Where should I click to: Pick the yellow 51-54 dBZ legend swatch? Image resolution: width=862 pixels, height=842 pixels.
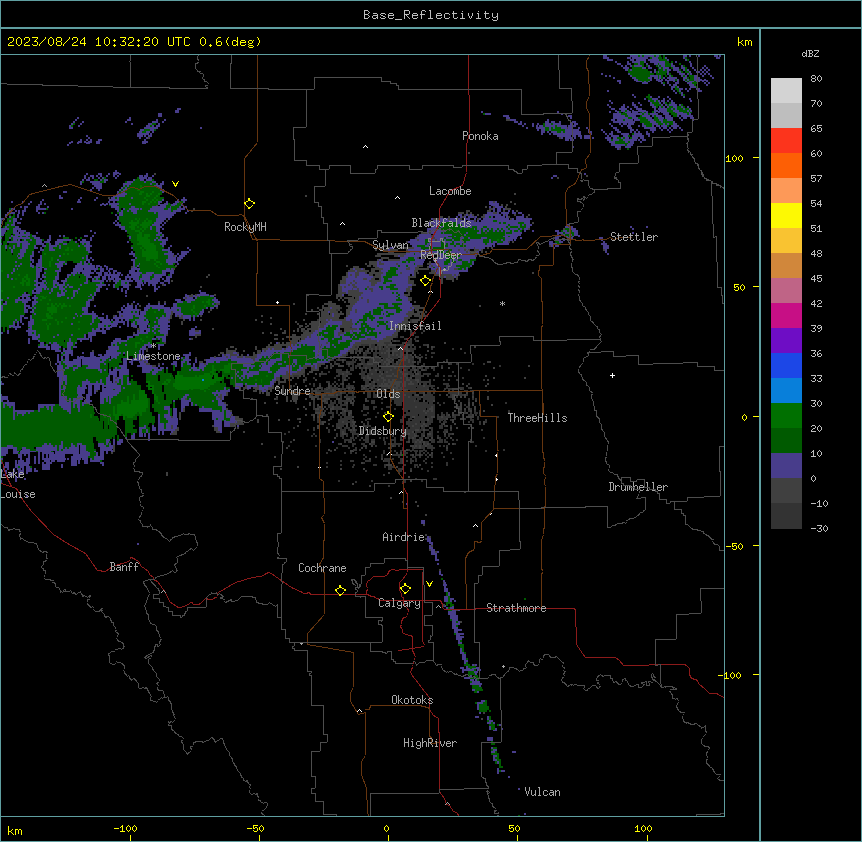tap(786, 215)
